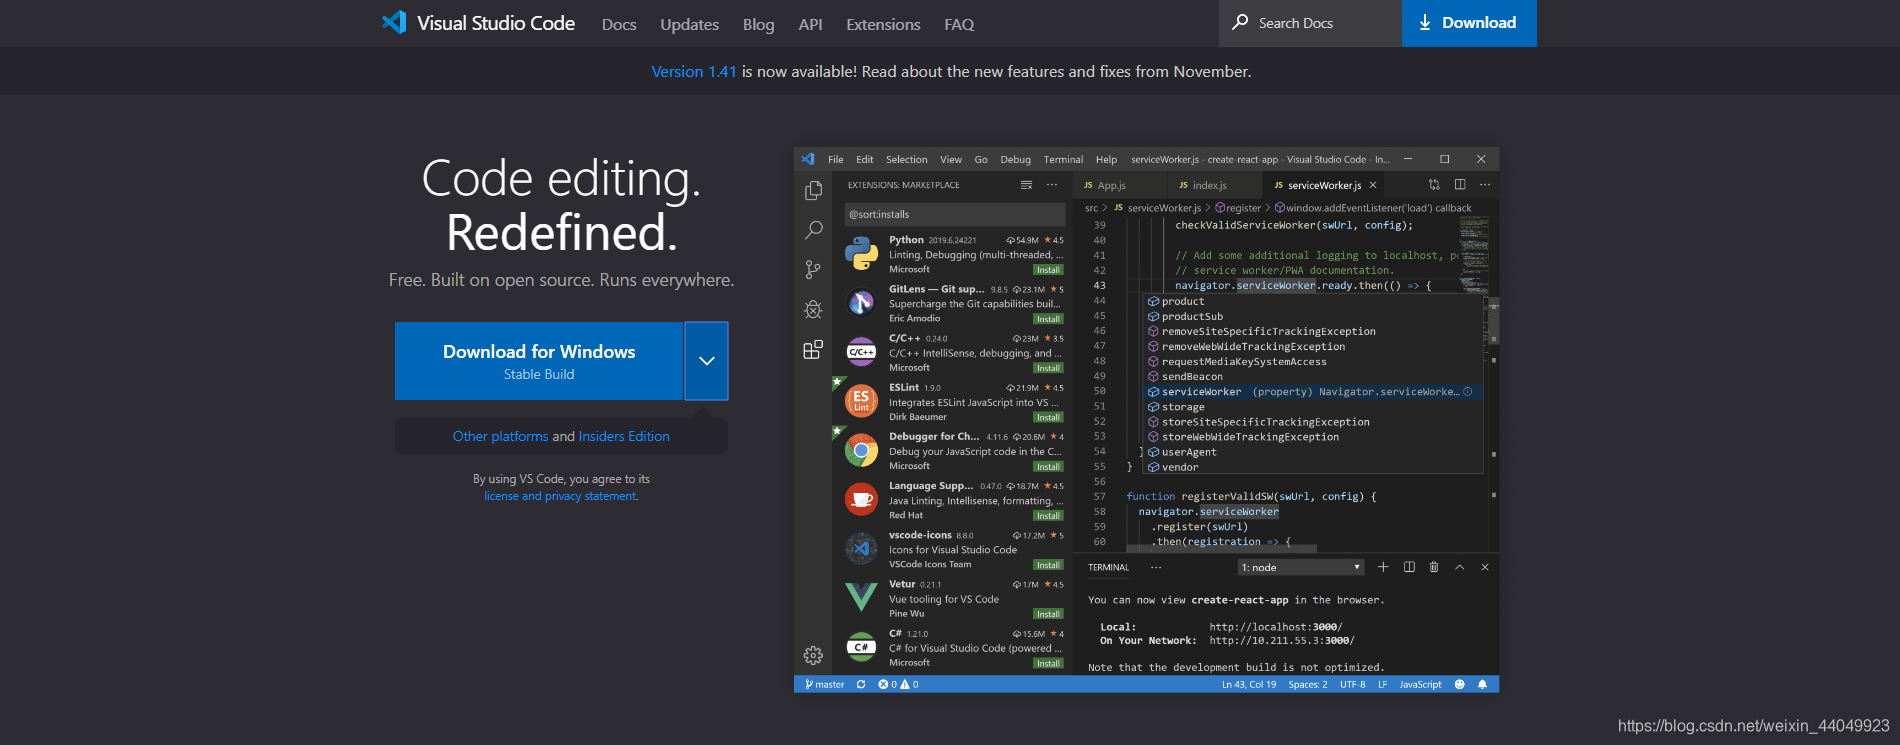Viewport: 1900px width, 745px height.
Task: Maximize the terminal panel with the chevron up
Action: click(1459, 567)
